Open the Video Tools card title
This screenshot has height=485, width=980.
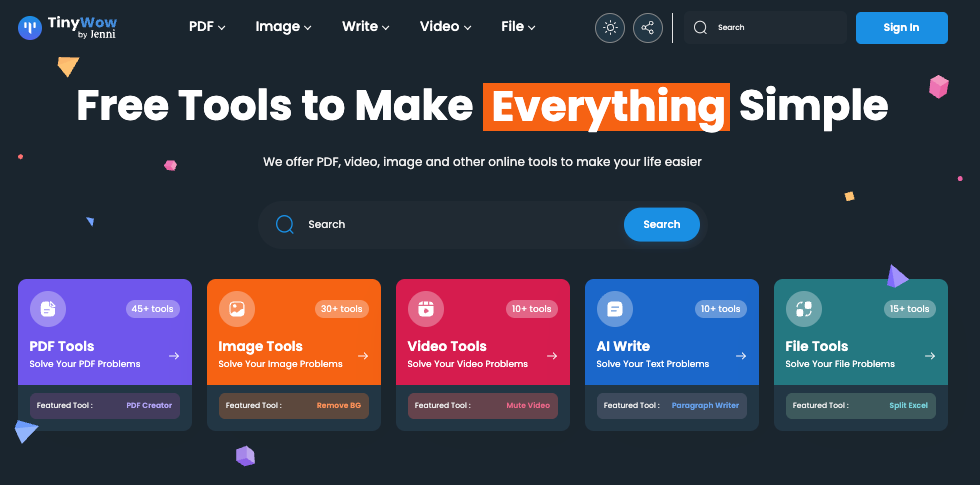click(x=447, y=346)
